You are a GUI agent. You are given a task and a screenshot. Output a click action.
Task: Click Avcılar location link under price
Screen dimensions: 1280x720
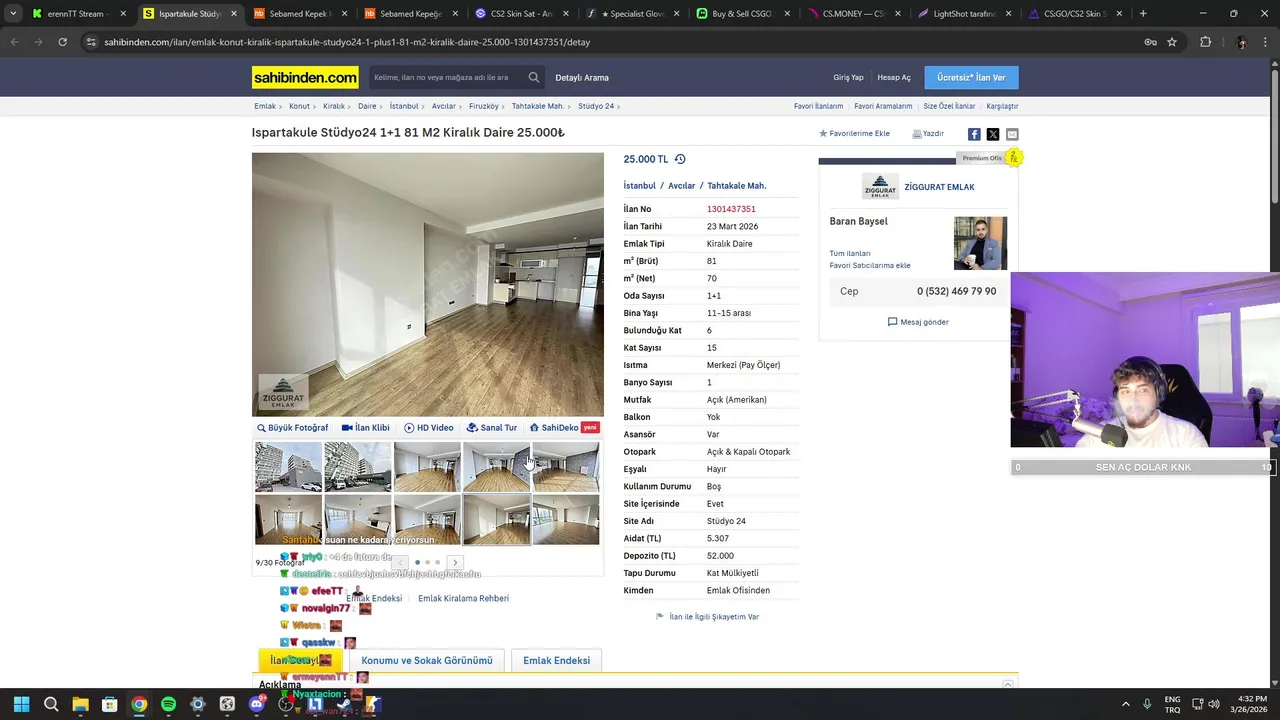681,186
